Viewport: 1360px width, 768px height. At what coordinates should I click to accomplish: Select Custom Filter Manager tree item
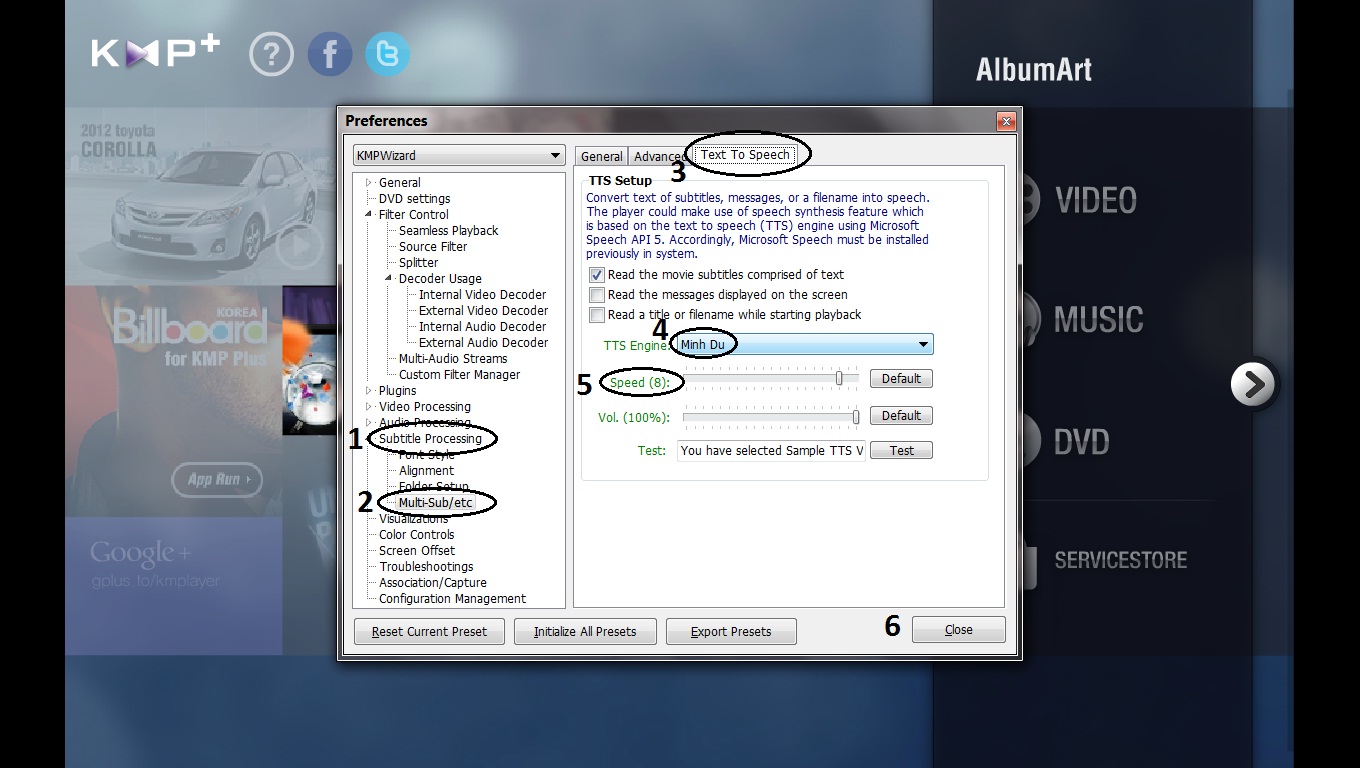[x=459, y=375]
